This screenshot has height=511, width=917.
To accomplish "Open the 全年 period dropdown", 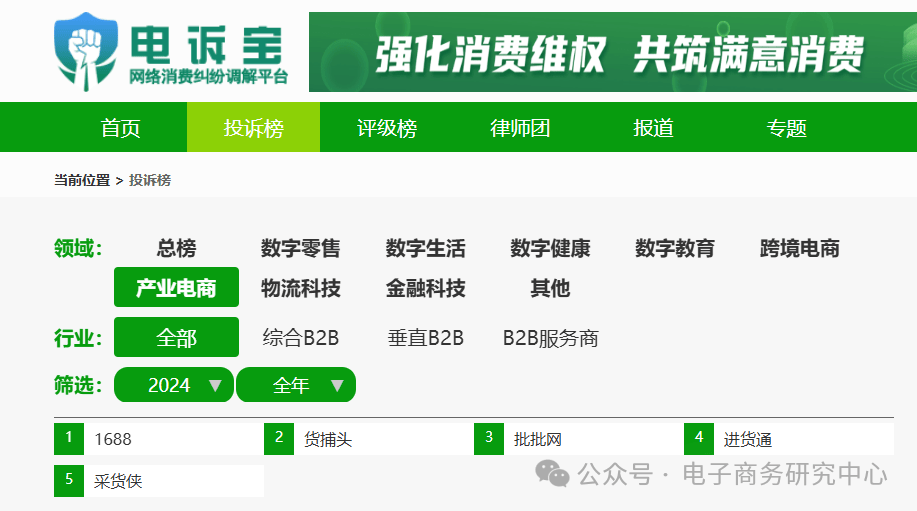I will pos(296,385).
